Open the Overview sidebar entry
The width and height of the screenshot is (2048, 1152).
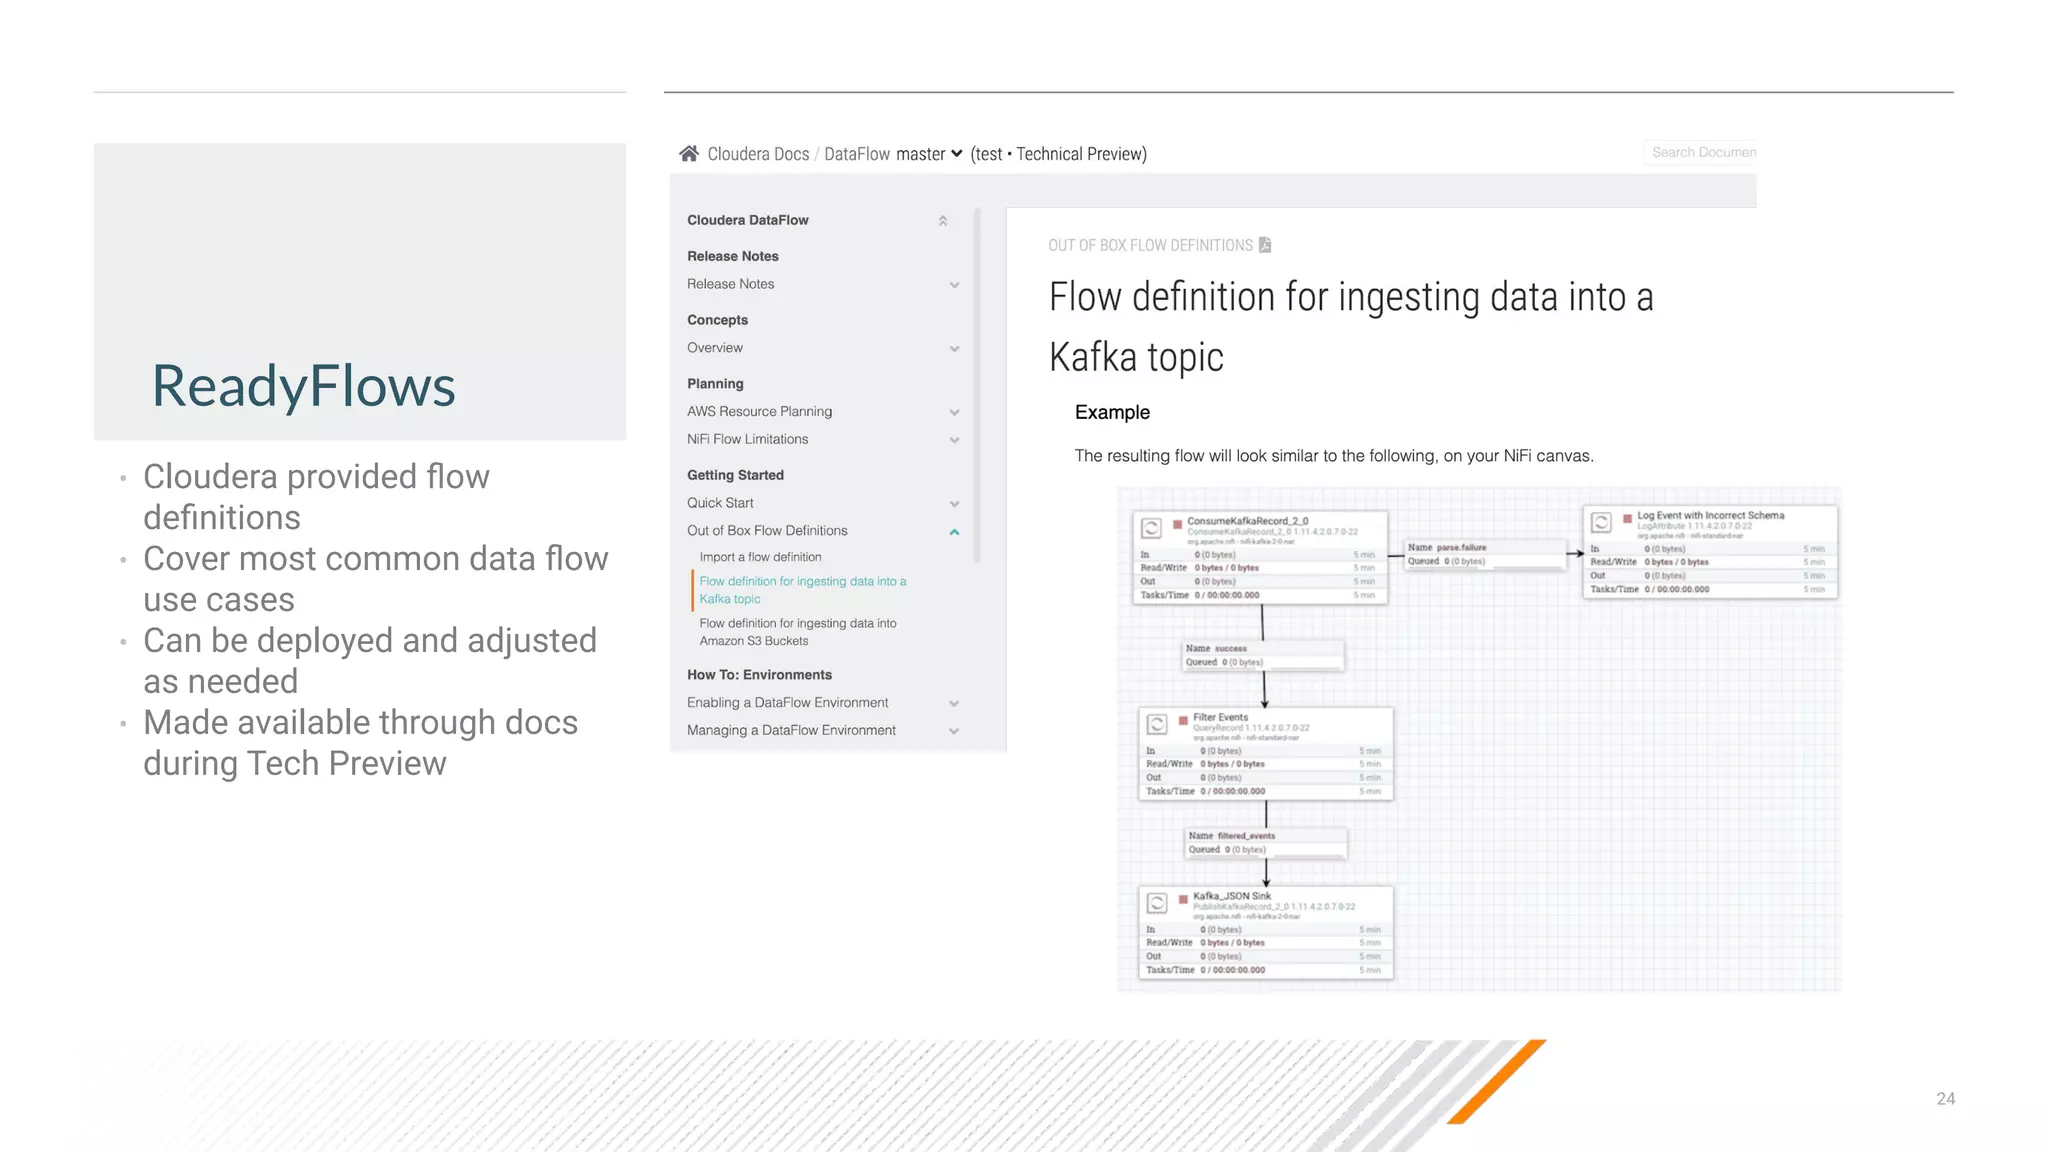coord(714,348)
